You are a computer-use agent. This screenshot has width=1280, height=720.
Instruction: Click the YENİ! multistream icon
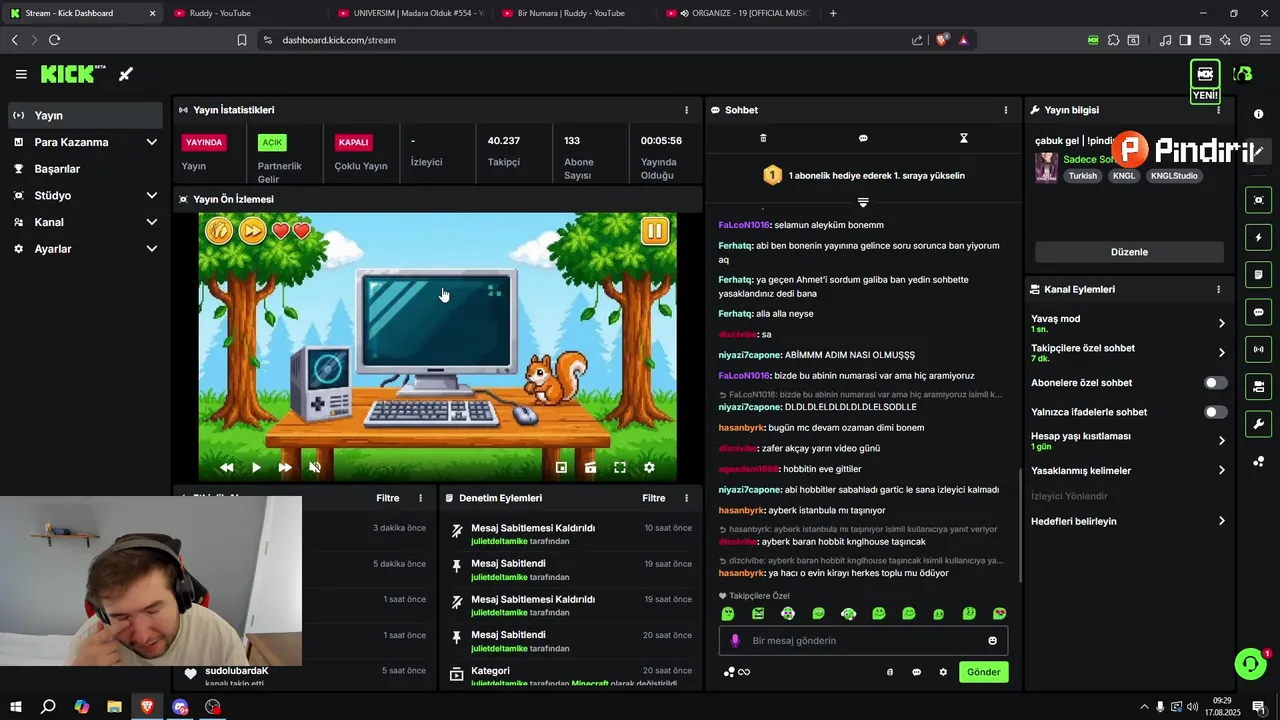[1205, 82]
